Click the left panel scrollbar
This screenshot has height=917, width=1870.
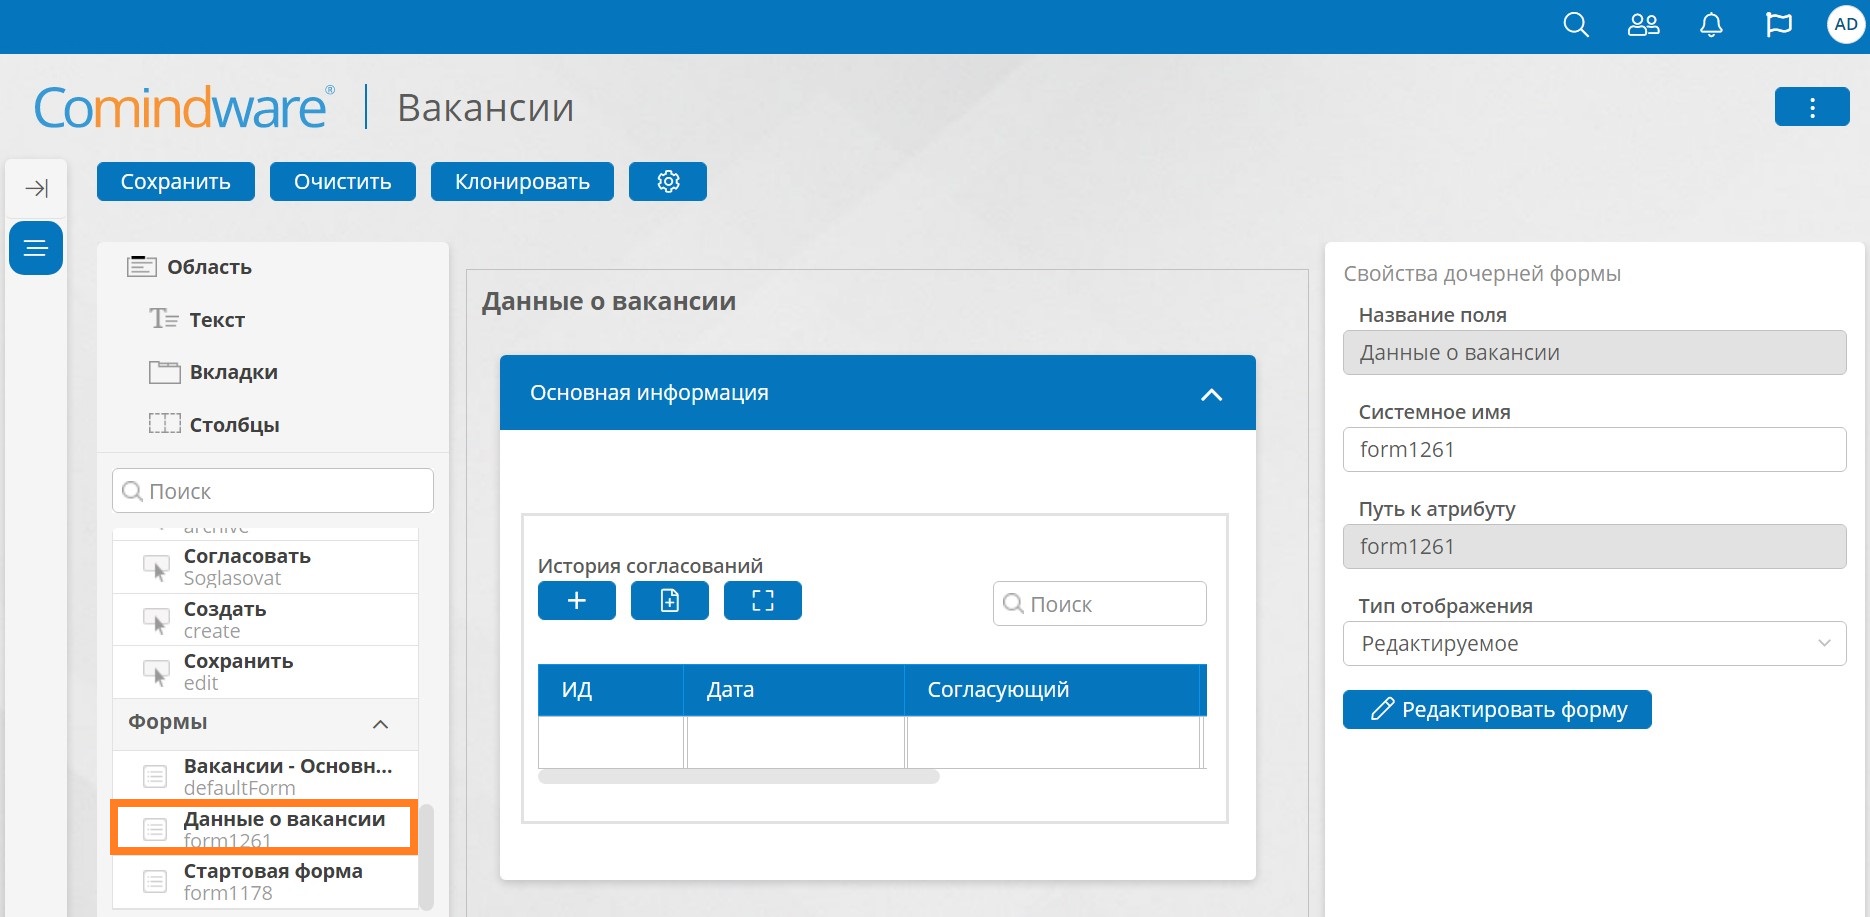[427, 857]
